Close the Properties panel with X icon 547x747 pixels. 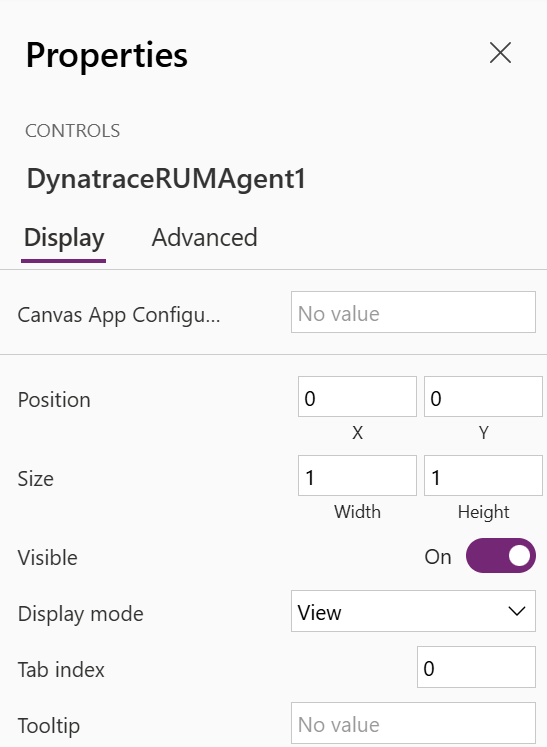[x=500, y=52]
